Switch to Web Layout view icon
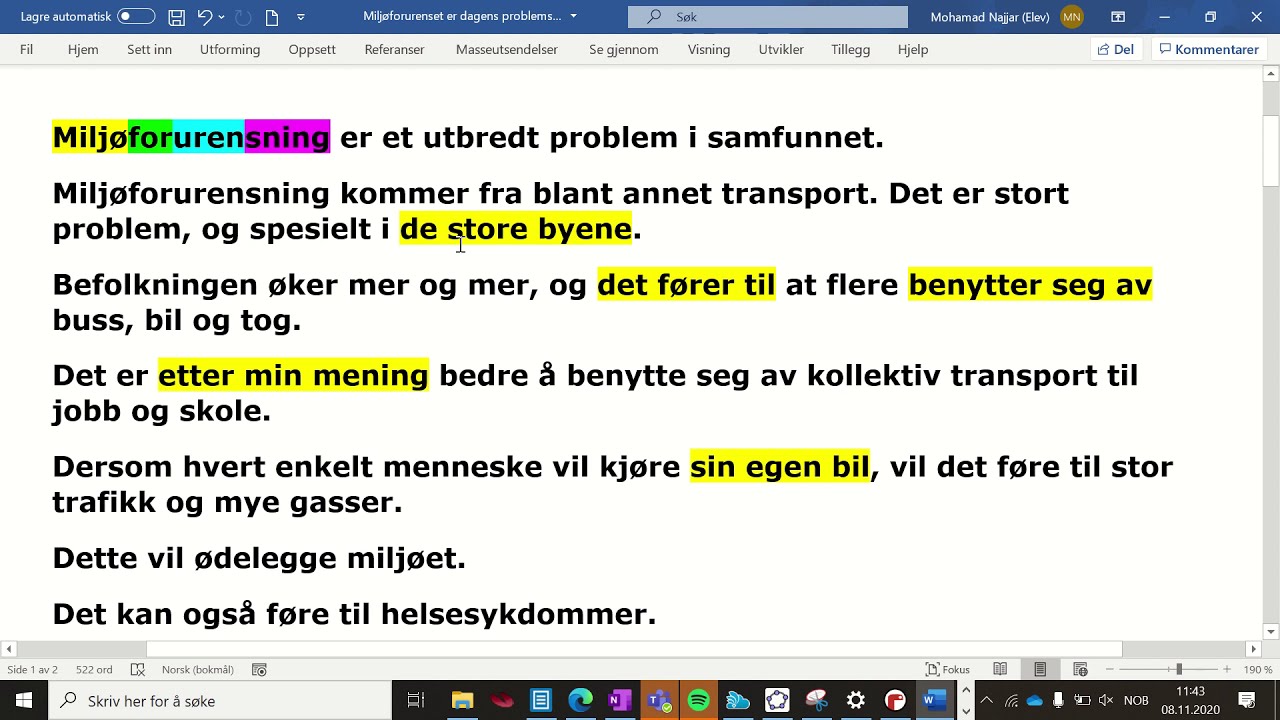 (x=1080, y=670)
